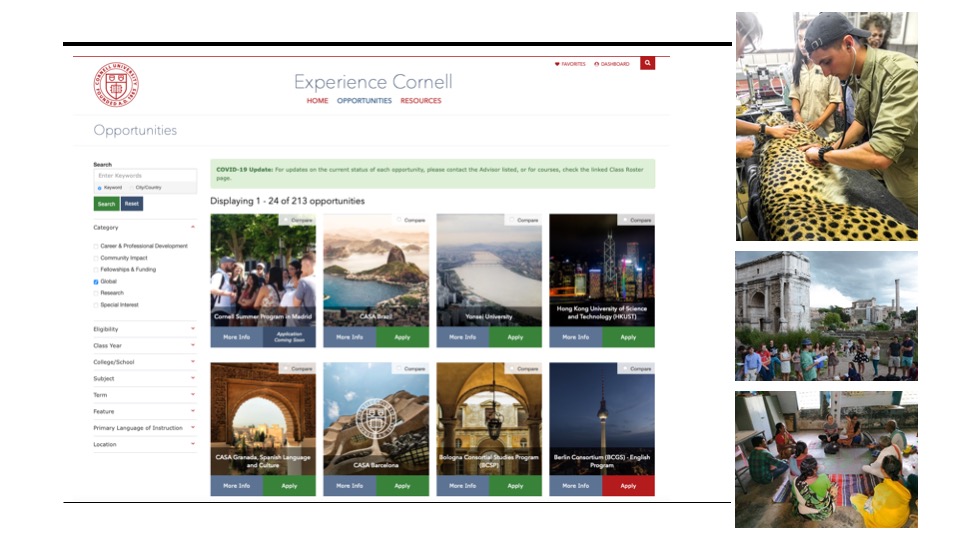Screen dimensions: 960x540
Task: Click the Cornell University seal logo
Action: pyautogui.click(x=116, y=85)
